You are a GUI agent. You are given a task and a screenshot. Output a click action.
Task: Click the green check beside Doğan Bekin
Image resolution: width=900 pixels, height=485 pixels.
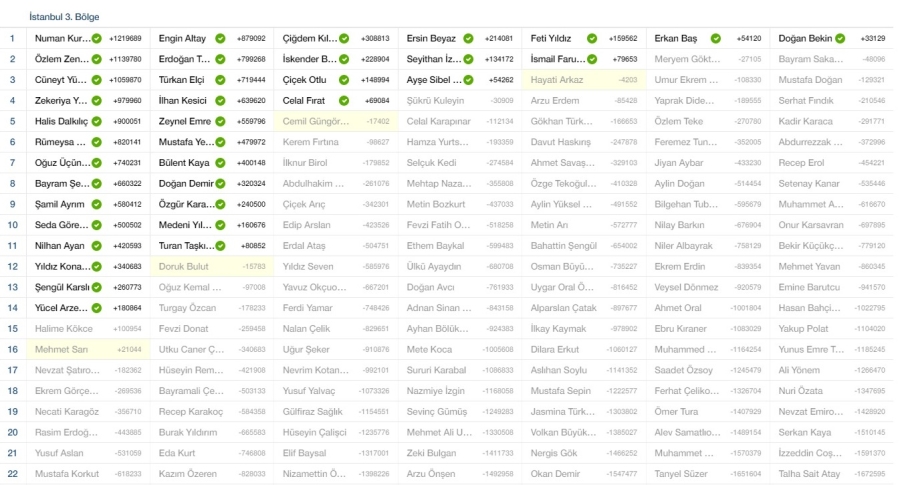click(x=840, y=38)
